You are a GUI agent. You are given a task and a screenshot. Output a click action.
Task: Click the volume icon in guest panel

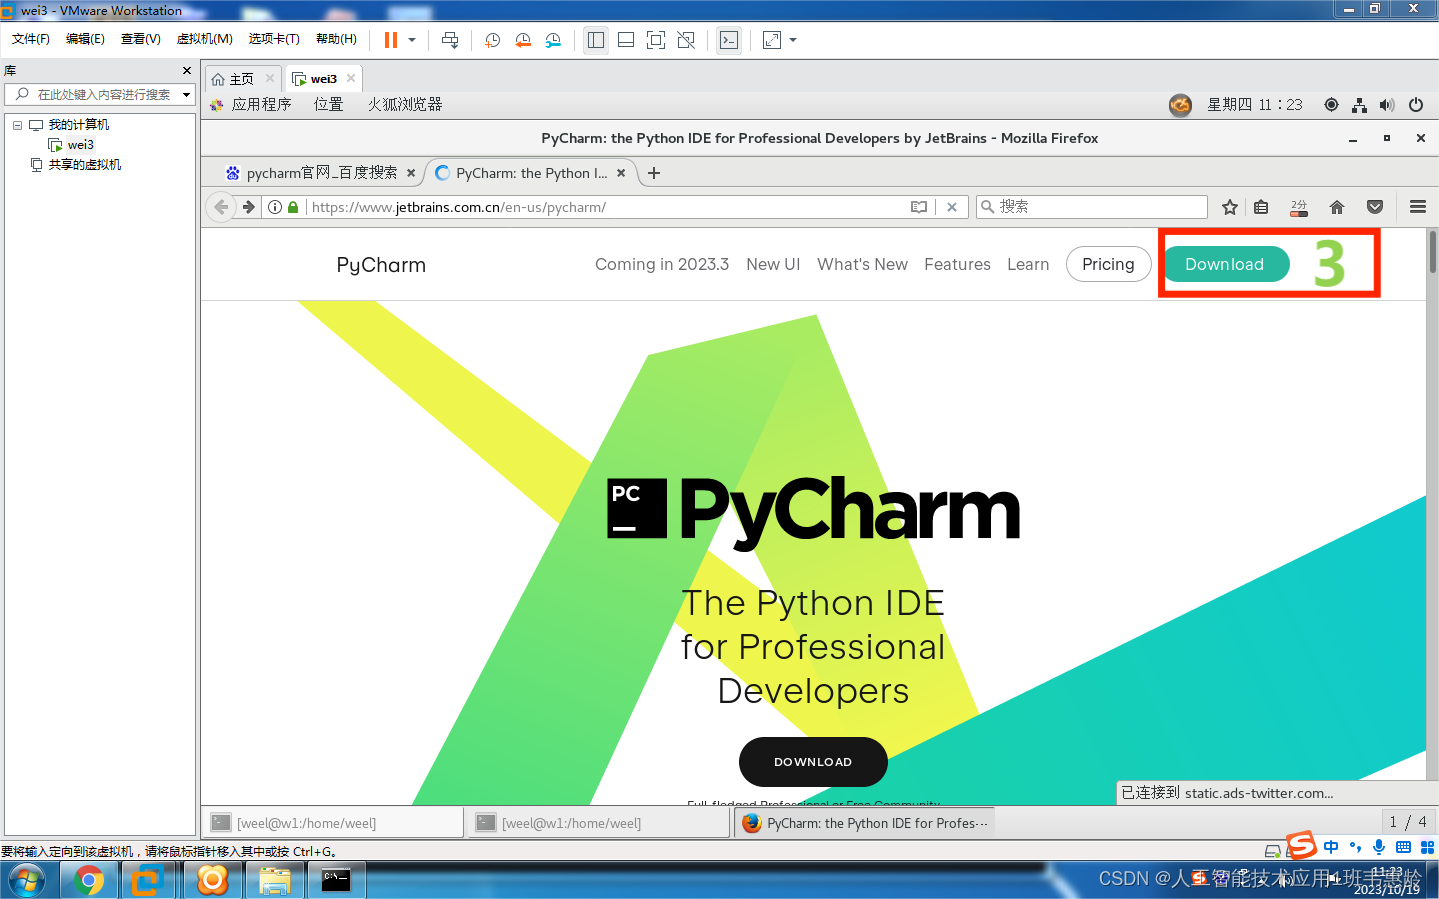1387,105
